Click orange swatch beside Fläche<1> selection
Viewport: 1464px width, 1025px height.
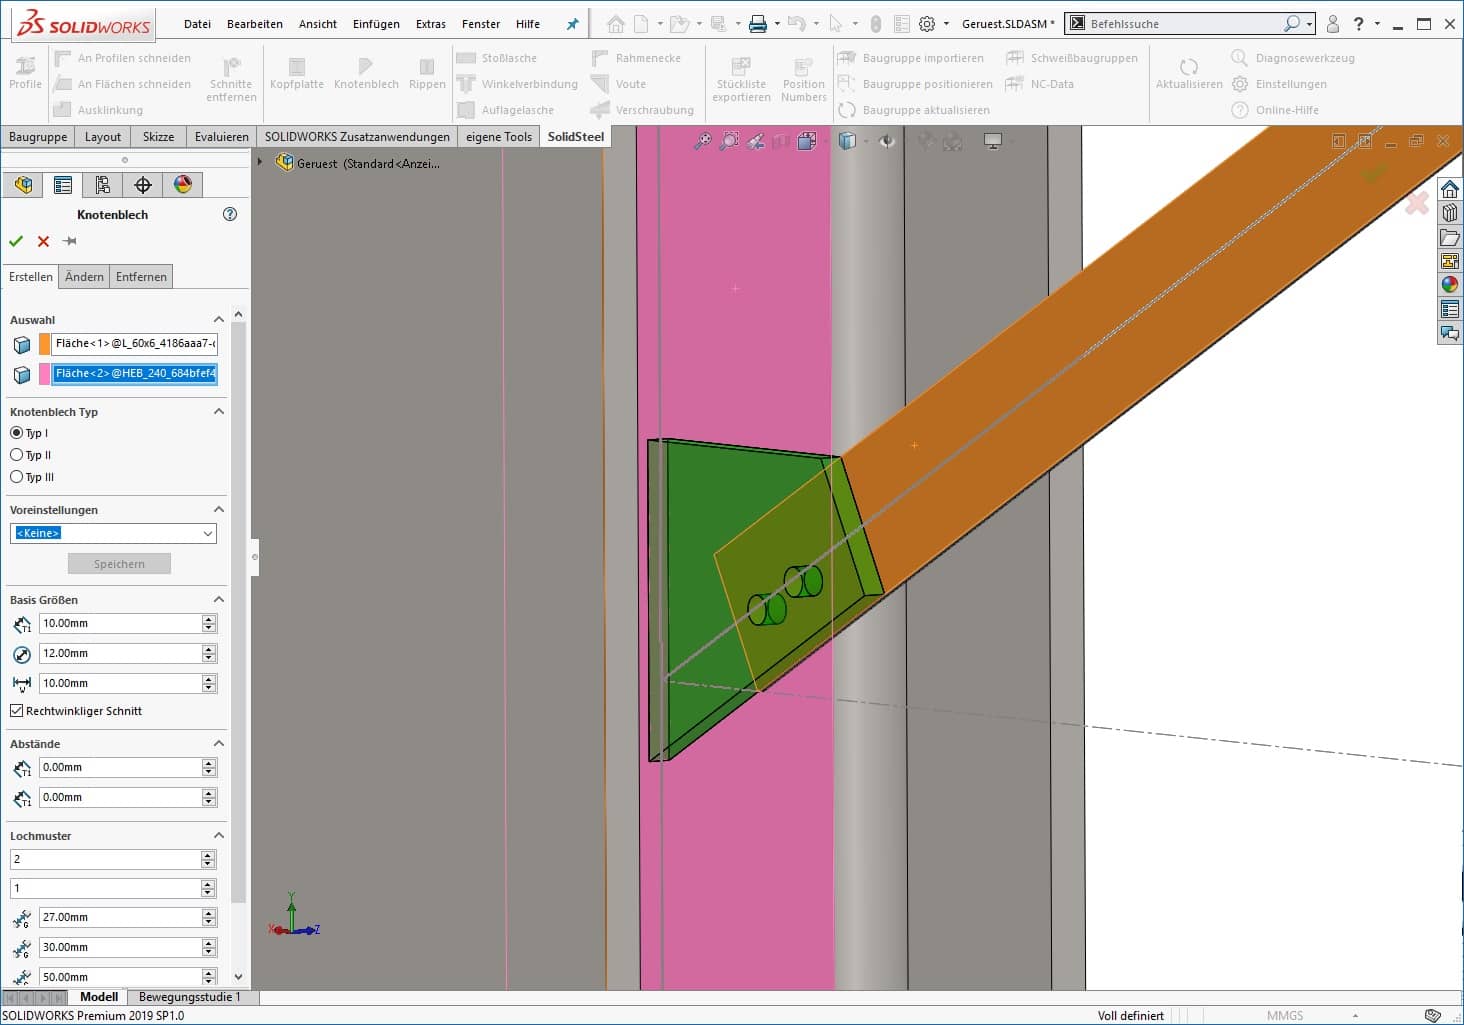pyautogui.click(x=44, y=344)
